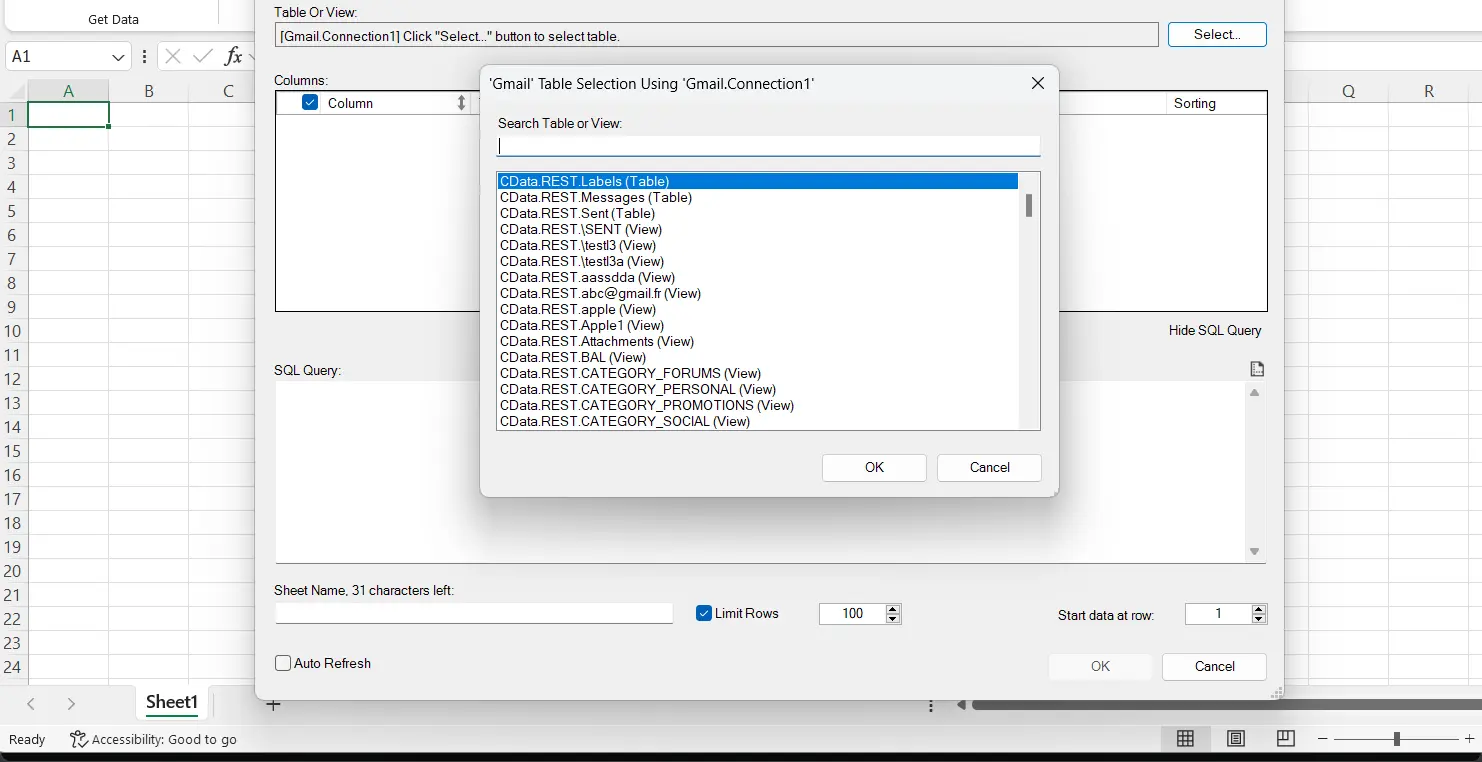1482x762 pixels.
Task: Click the Search Table or View field
Action: 768,146
